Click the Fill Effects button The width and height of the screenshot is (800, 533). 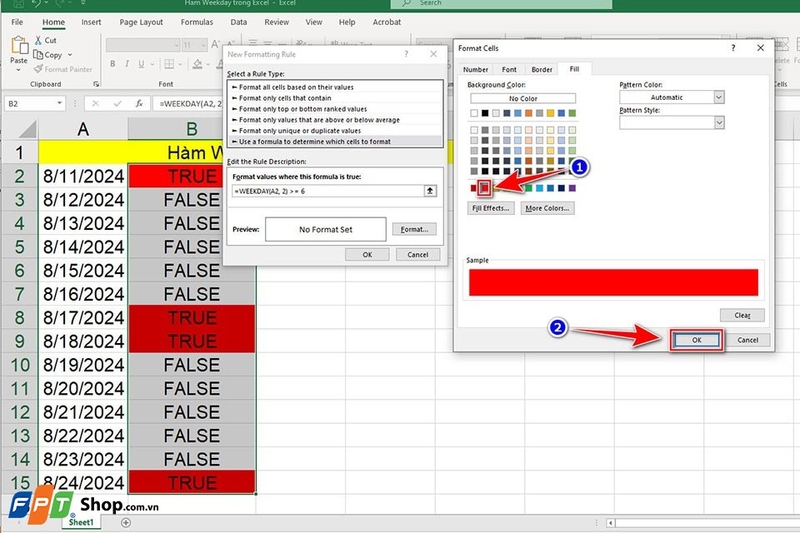pos(490,208)
